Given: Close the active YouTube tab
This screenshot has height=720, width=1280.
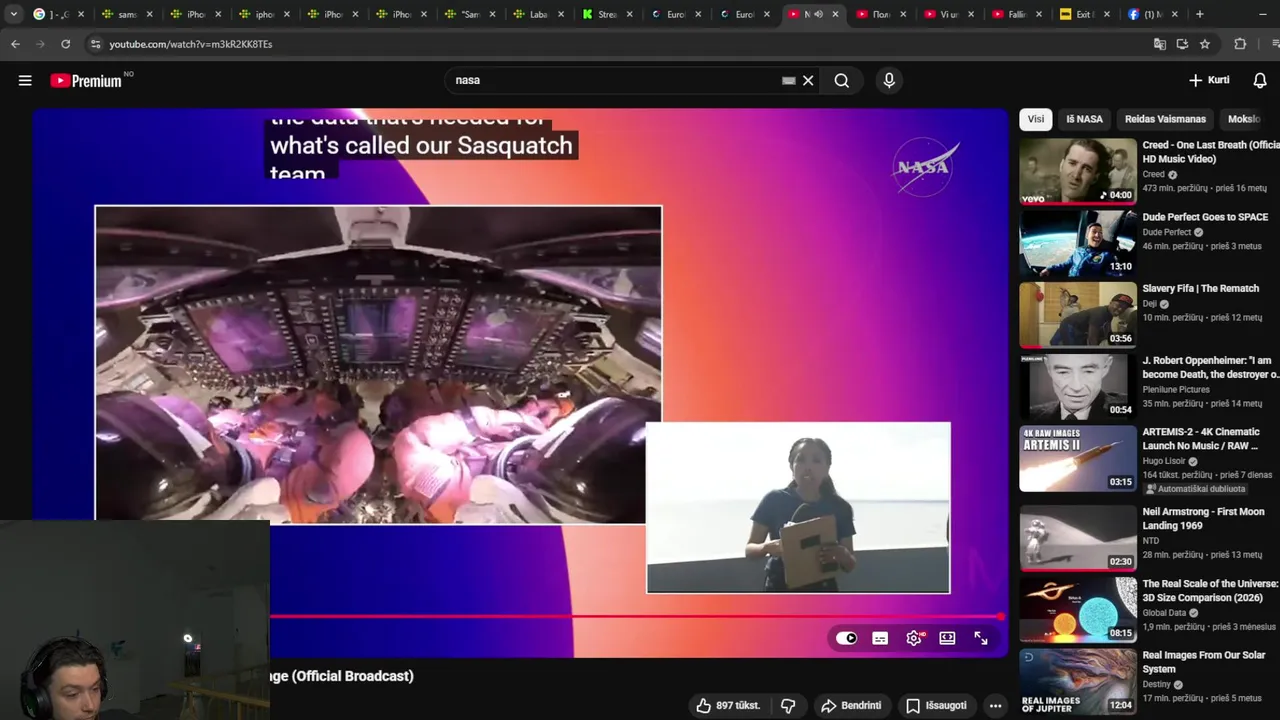Looking at the screenshot, I should [x=835, y=14].
